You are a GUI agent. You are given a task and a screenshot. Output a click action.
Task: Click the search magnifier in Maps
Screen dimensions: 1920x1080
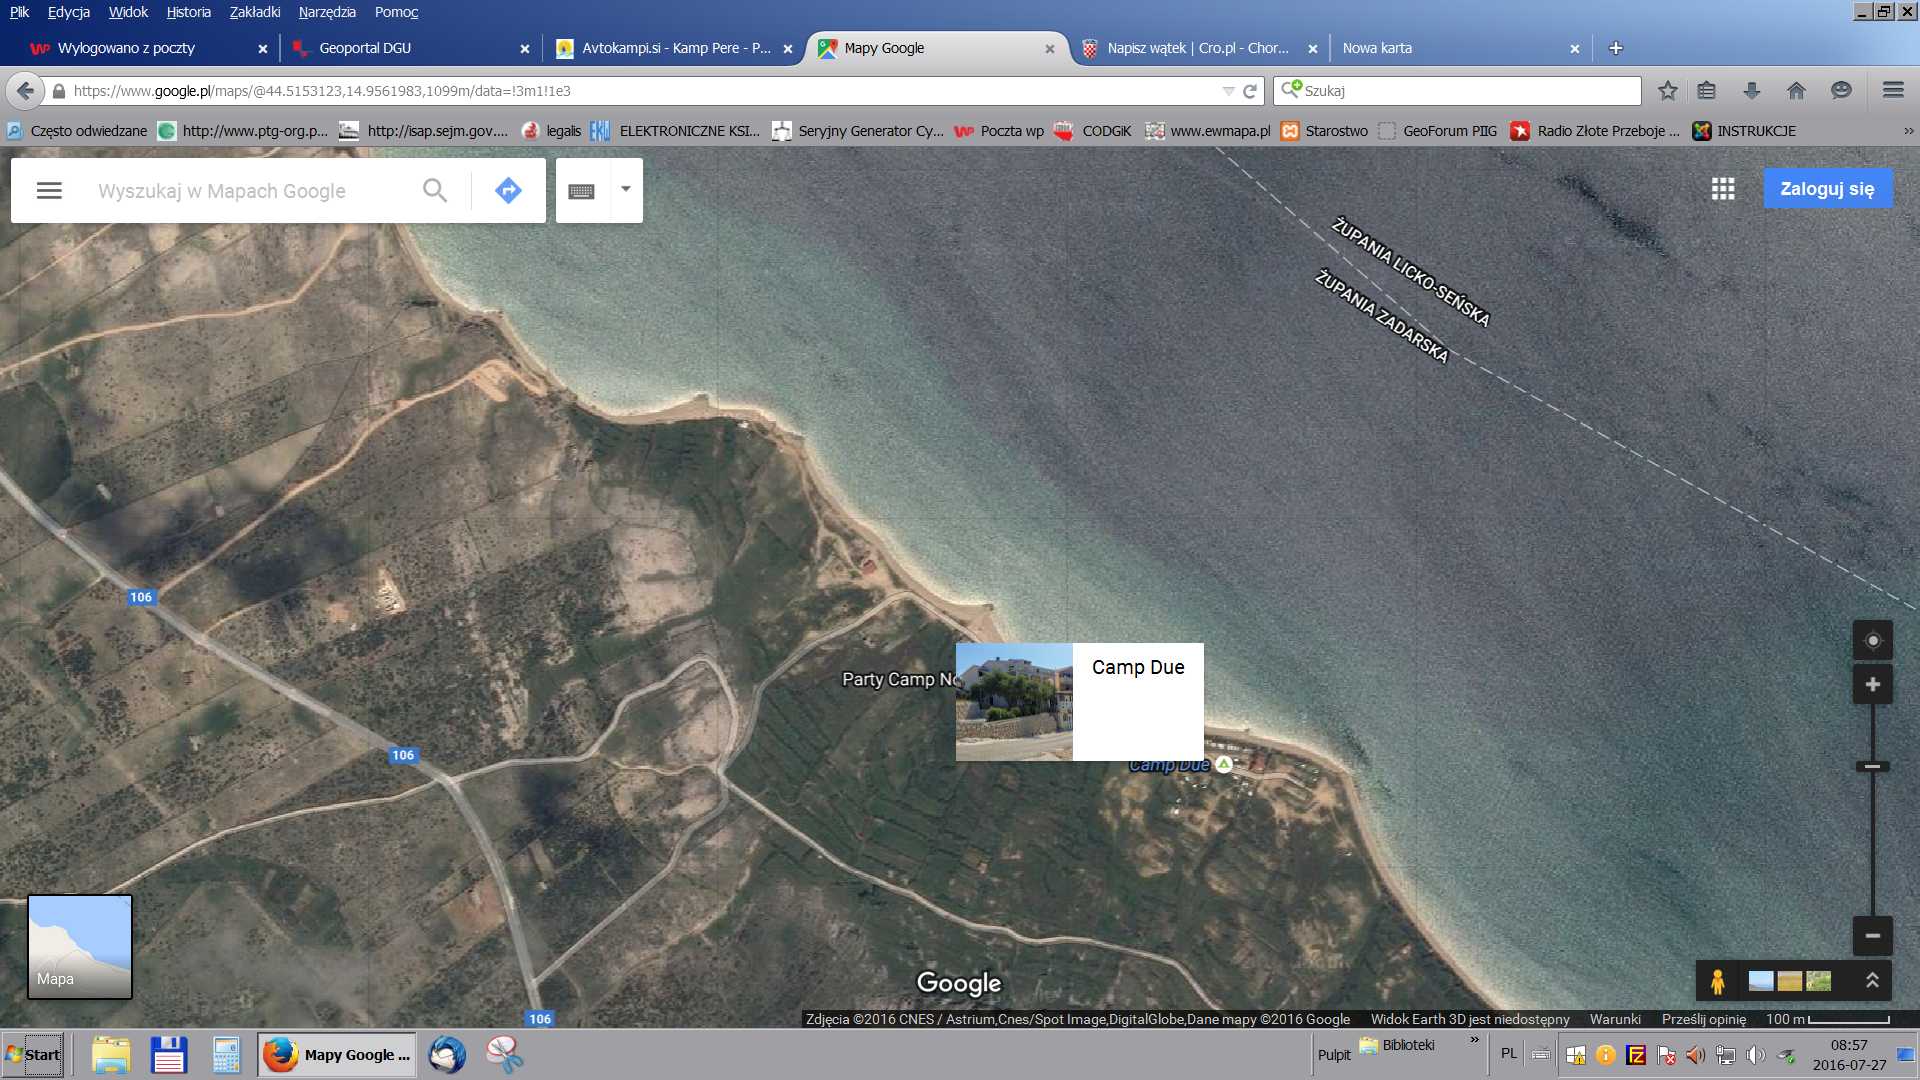pyautogui.click(x=434, y=190)
